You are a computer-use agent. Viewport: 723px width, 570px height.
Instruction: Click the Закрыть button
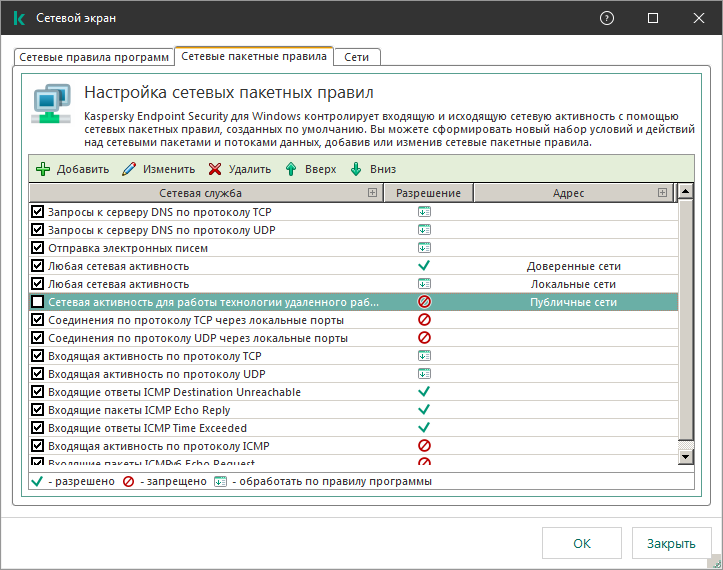click(x=670, y=544)
